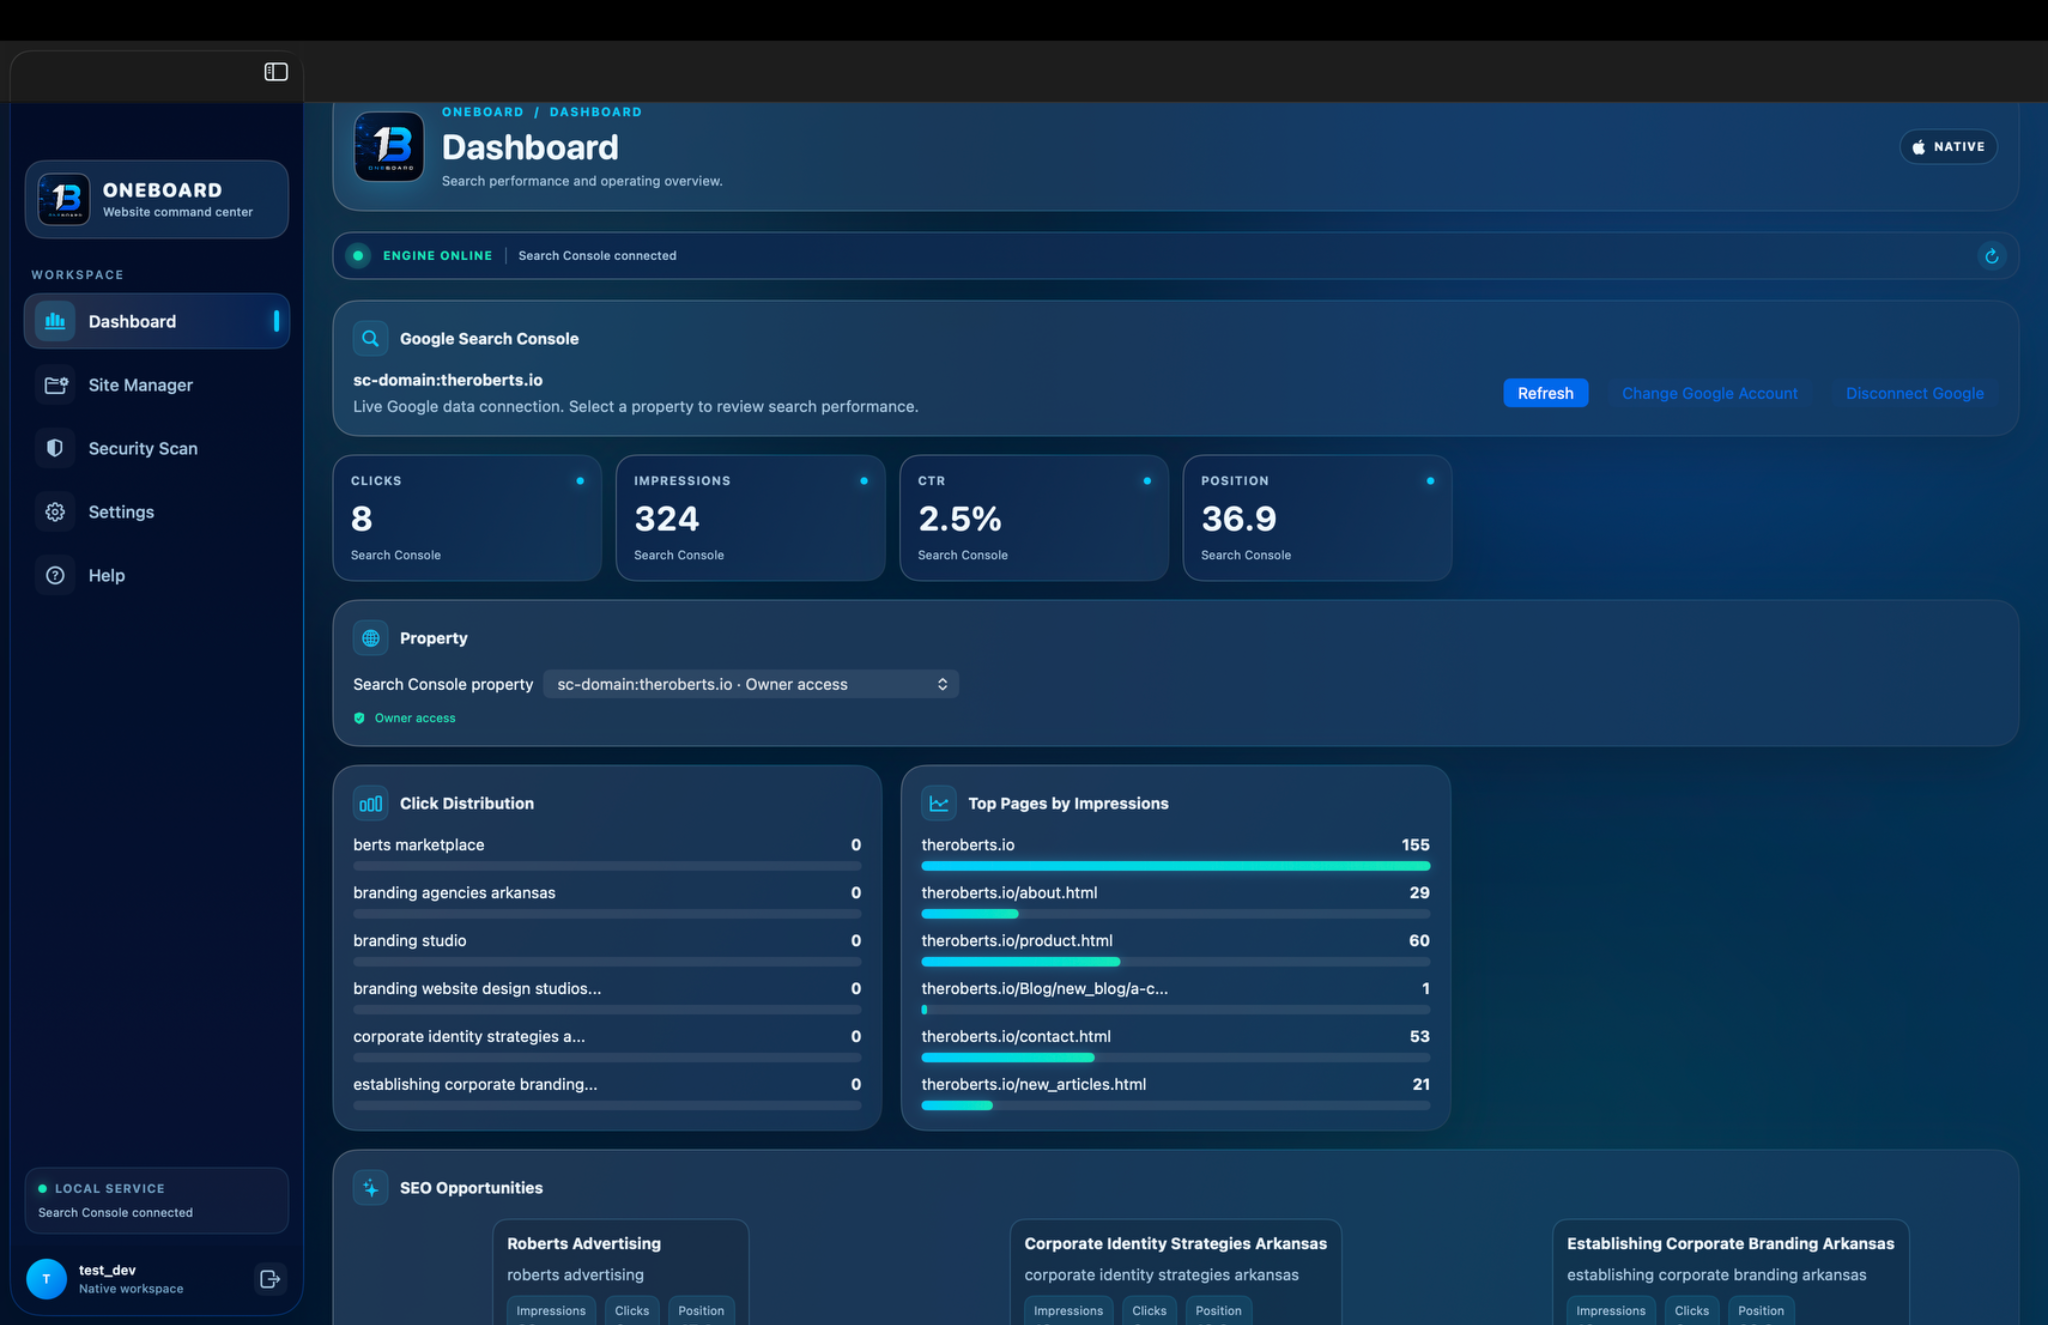Click the Site Manager folder icon
The height and width of the screenshot is (1325, 2048).
[55, 385]
